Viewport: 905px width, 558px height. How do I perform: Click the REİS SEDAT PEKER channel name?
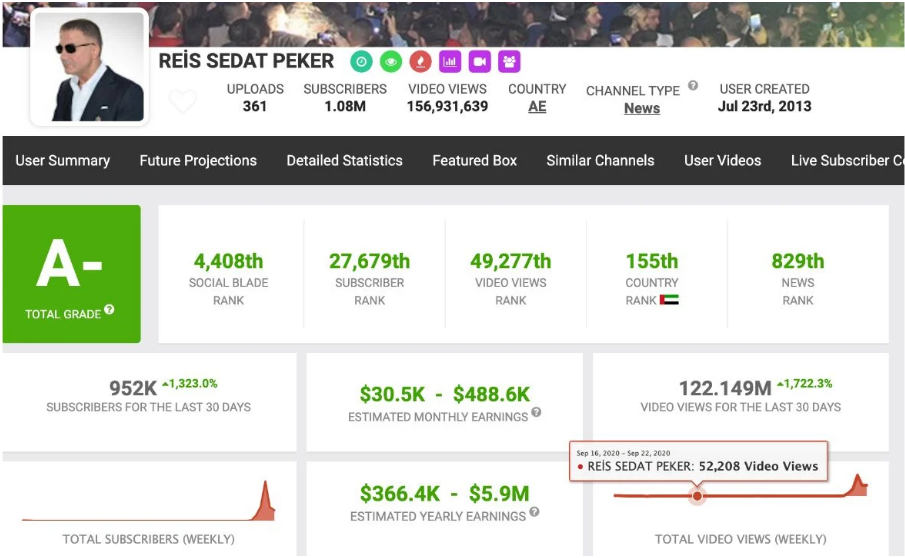(246, 61)
